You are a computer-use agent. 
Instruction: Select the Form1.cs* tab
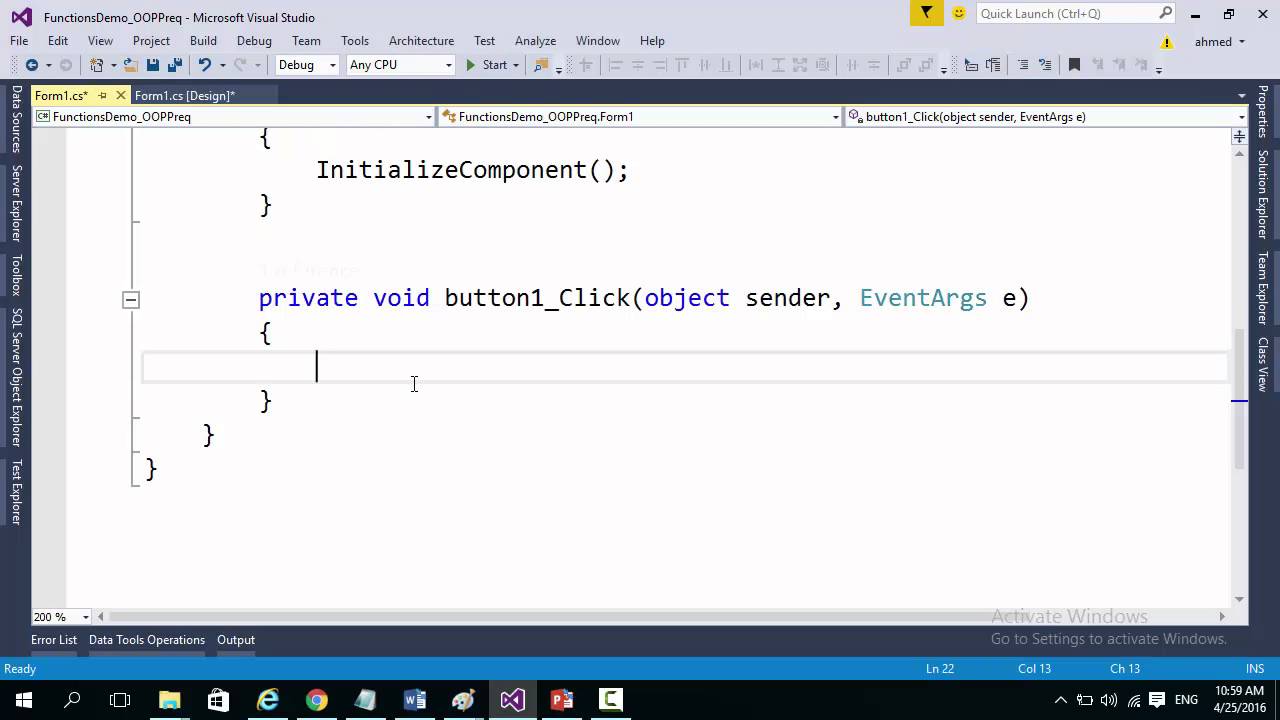tap(61, 96)
